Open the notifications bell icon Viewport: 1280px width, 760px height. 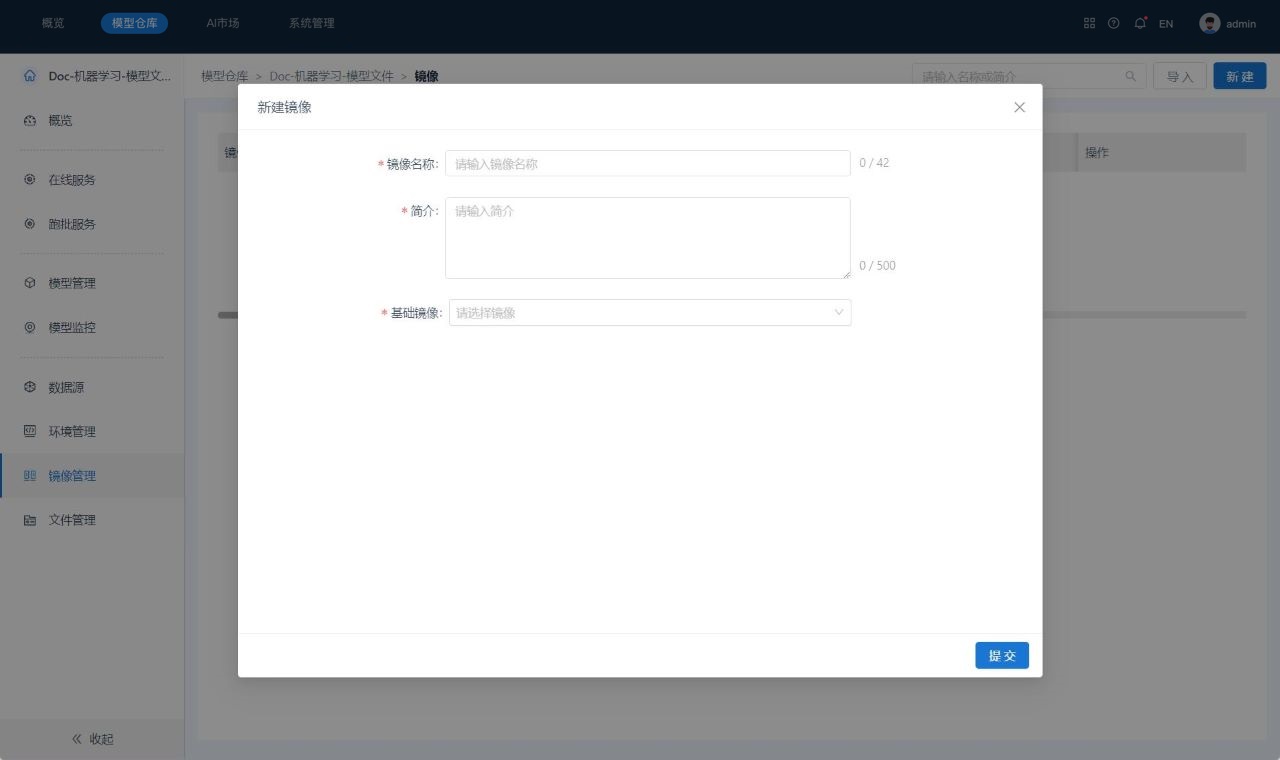pyautogui.click(x=1140, y=23)
